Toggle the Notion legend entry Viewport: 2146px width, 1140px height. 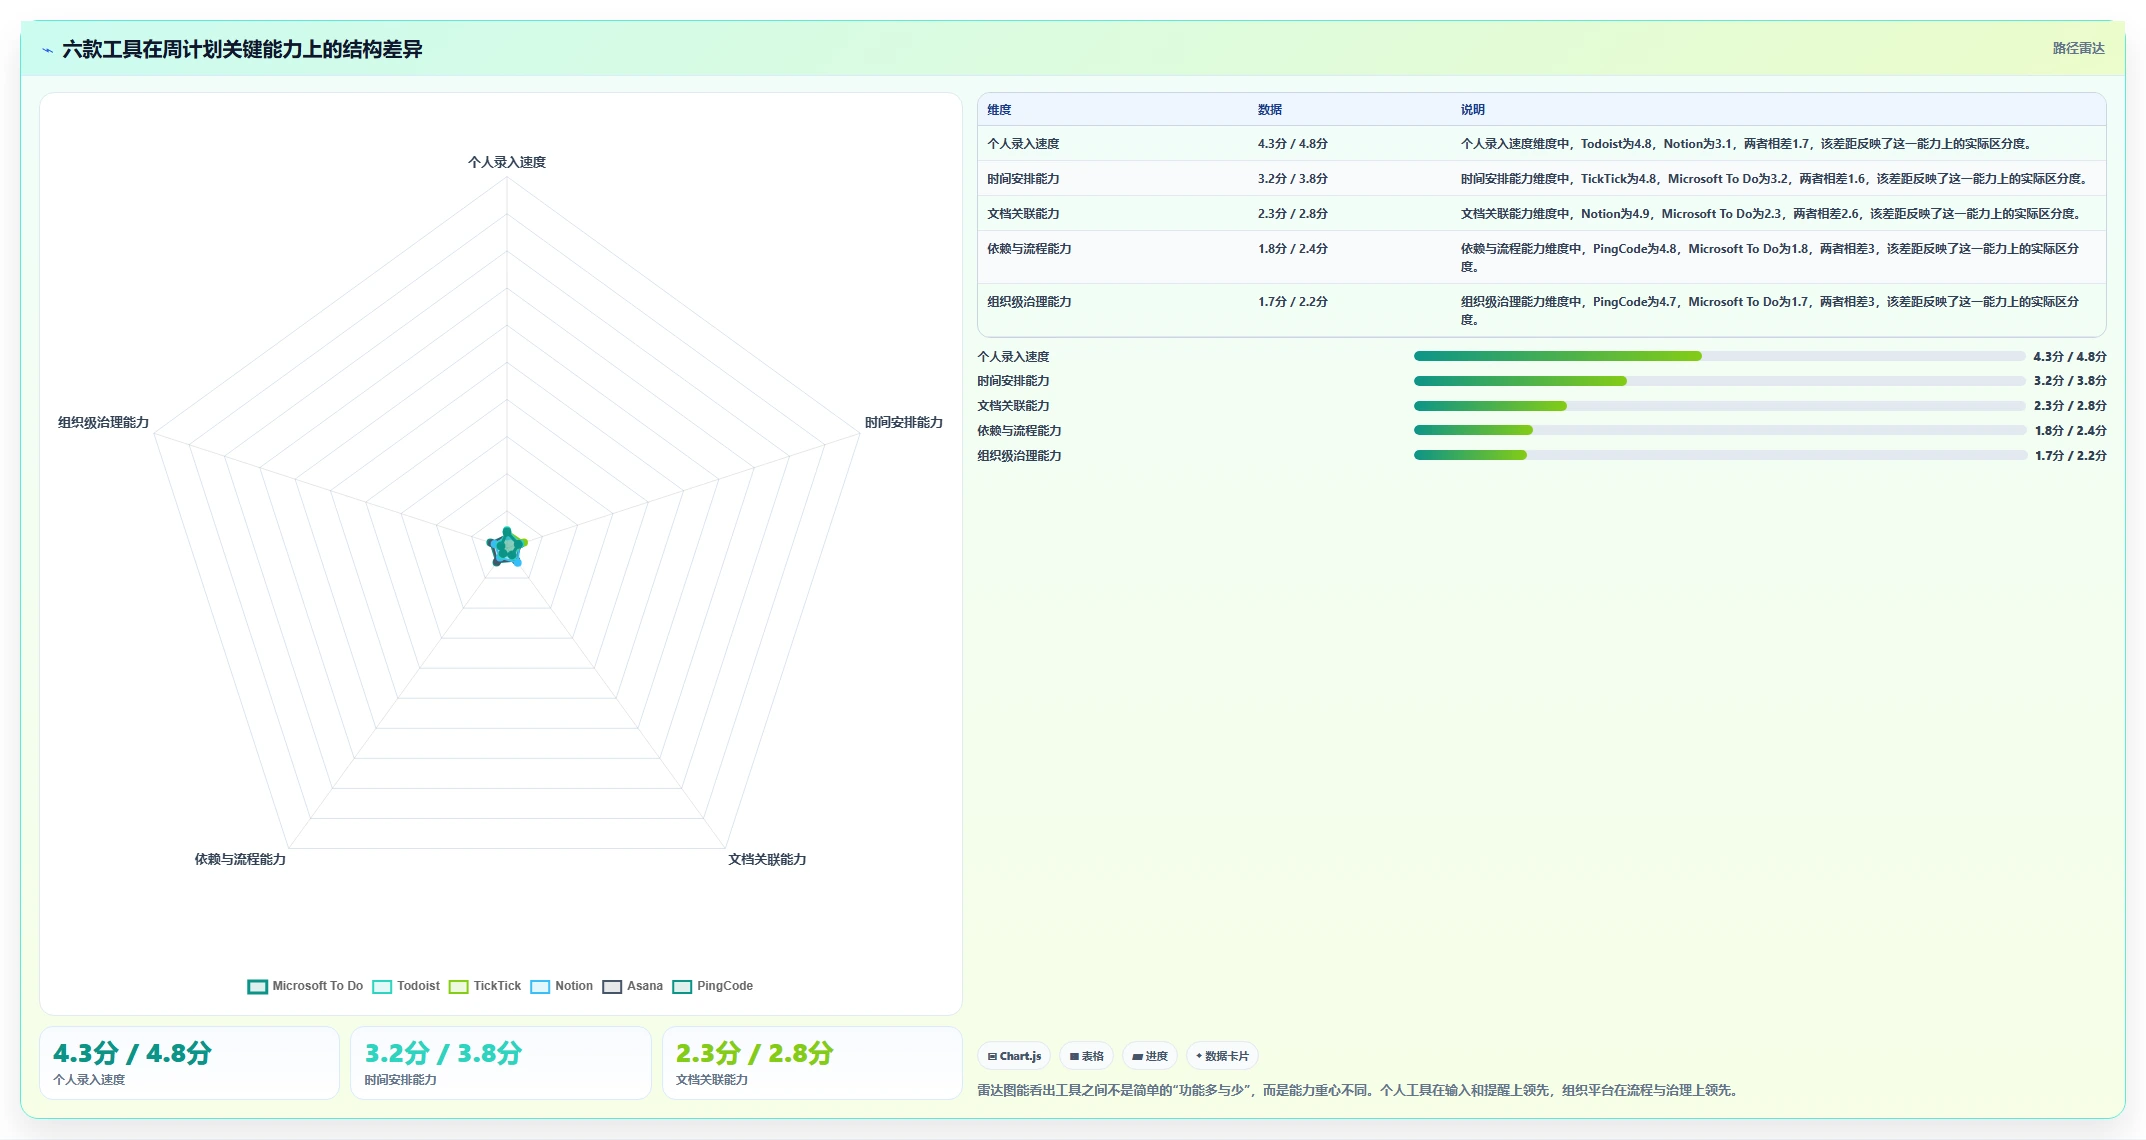tap(561, 986)
